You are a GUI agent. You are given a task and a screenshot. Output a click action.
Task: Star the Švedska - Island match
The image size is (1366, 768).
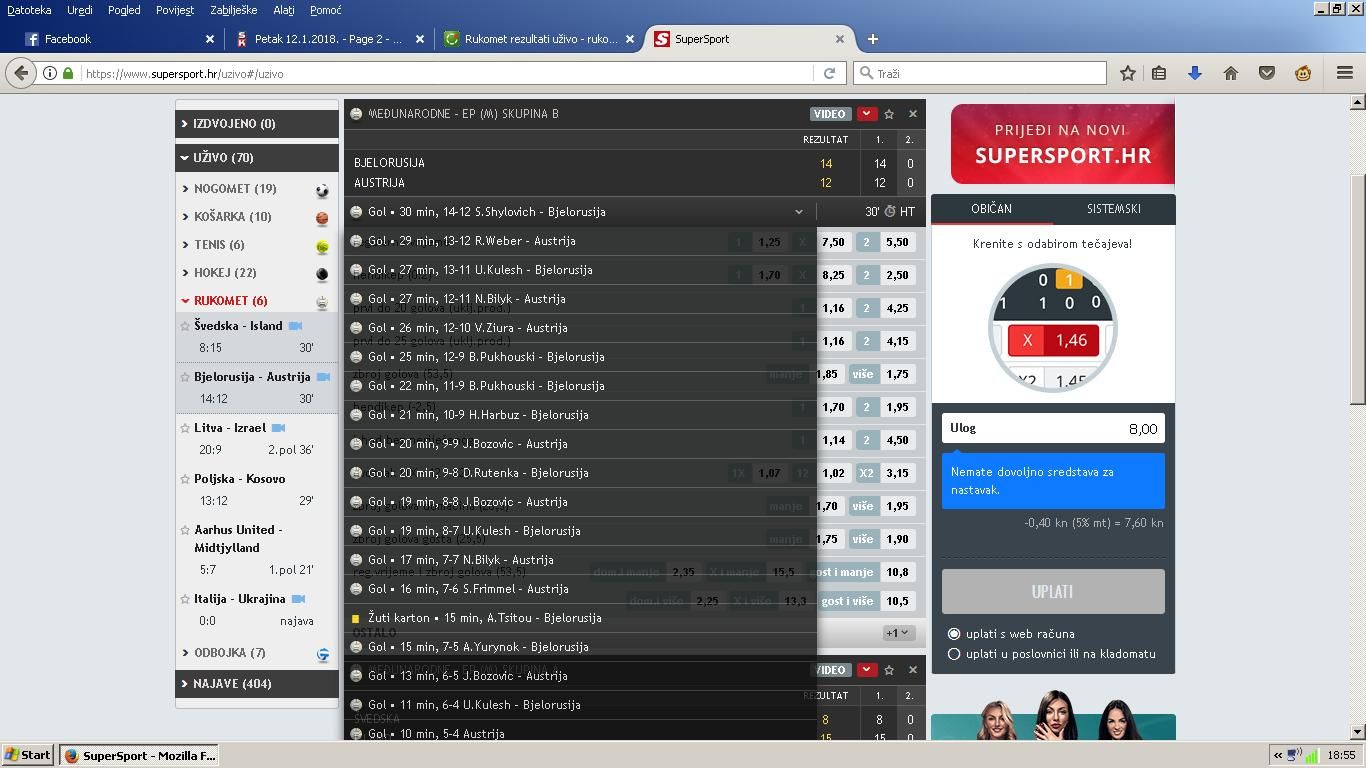pos(185,326)
